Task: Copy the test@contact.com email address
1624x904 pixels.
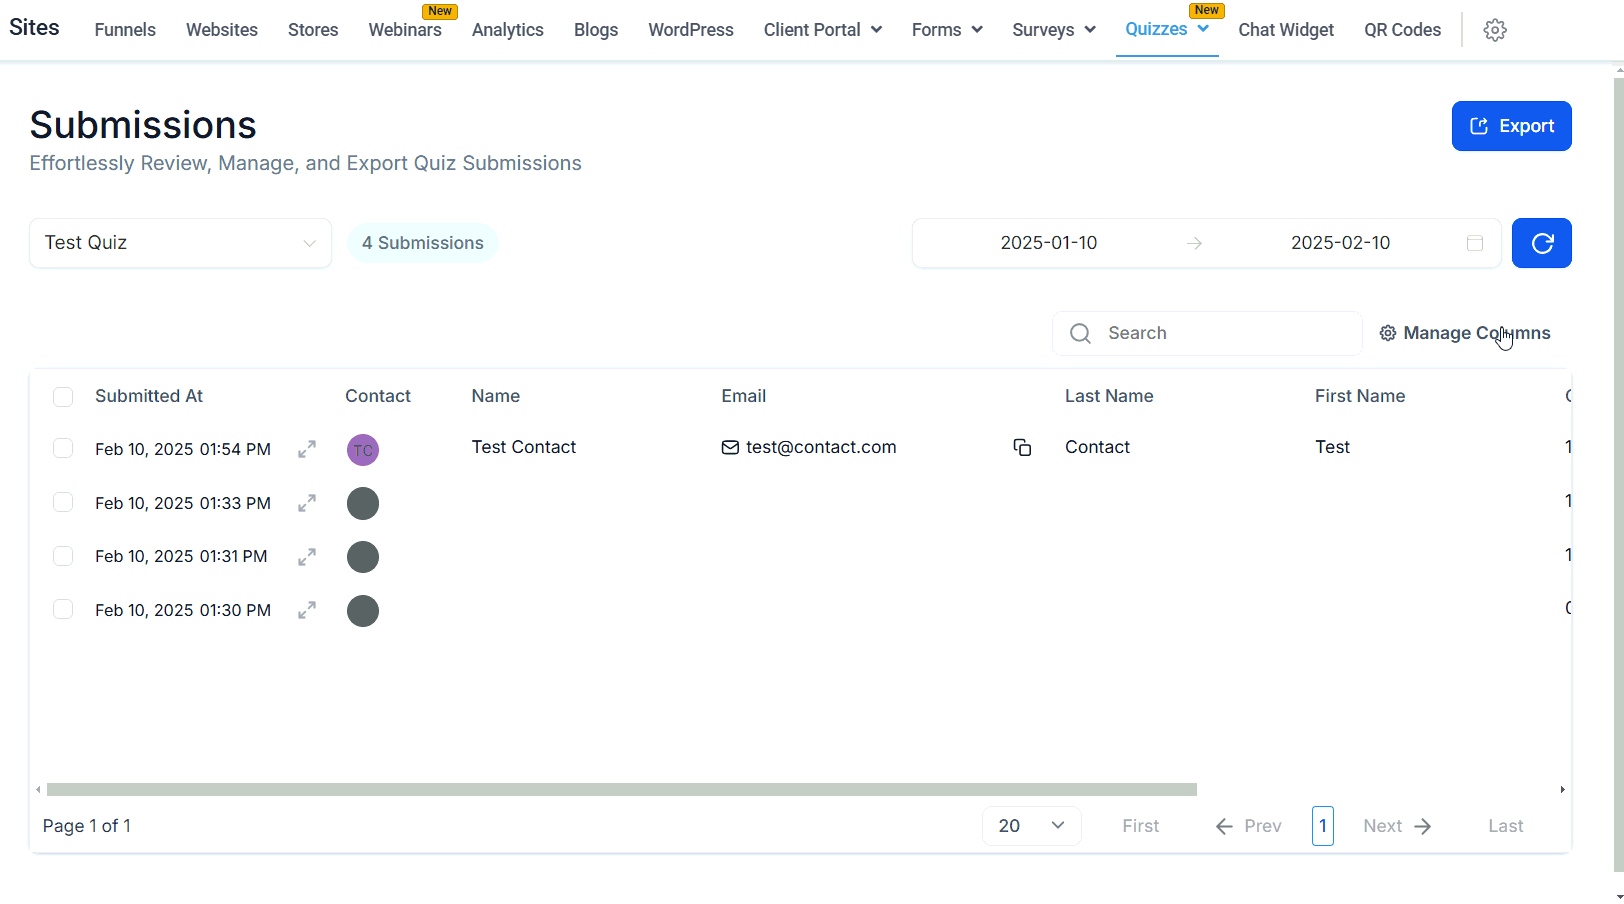Action: click(1022, 447)
